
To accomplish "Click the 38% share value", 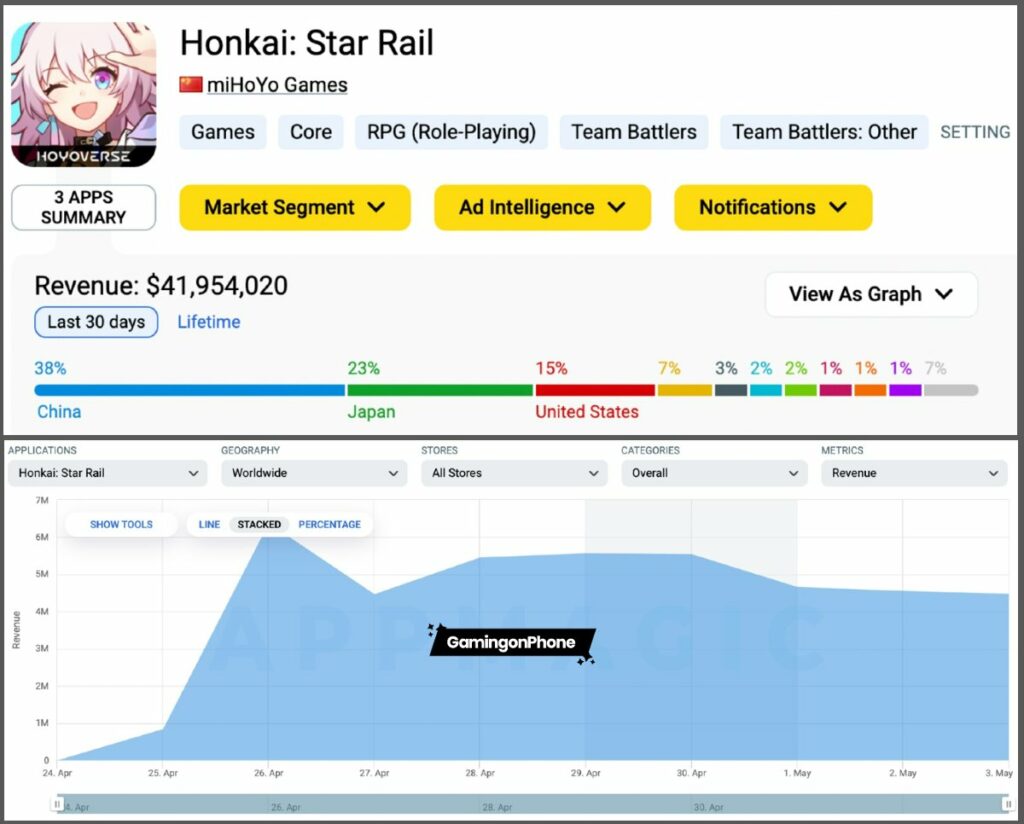I will point(50,368).
